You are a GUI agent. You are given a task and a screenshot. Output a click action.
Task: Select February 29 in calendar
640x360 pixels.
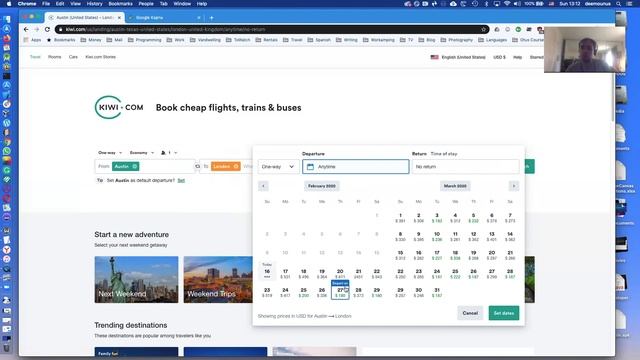[x=377, y=292]
